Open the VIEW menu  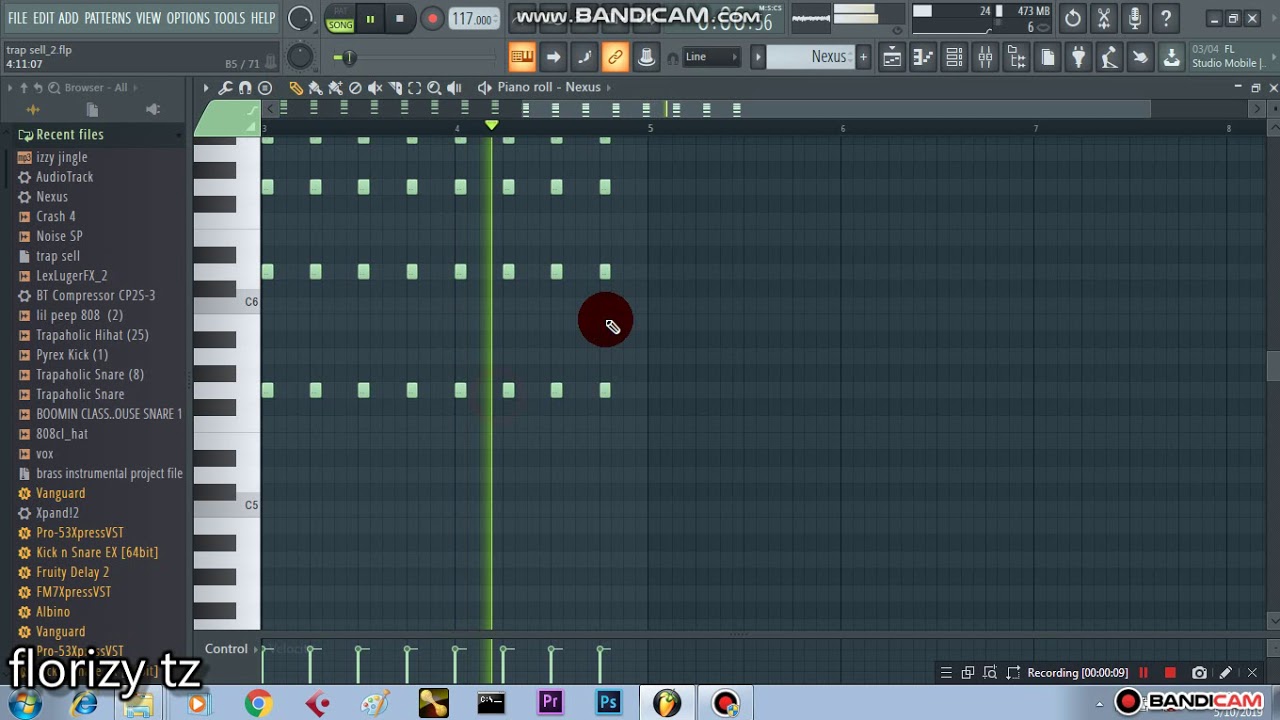[x=148, y=18]
